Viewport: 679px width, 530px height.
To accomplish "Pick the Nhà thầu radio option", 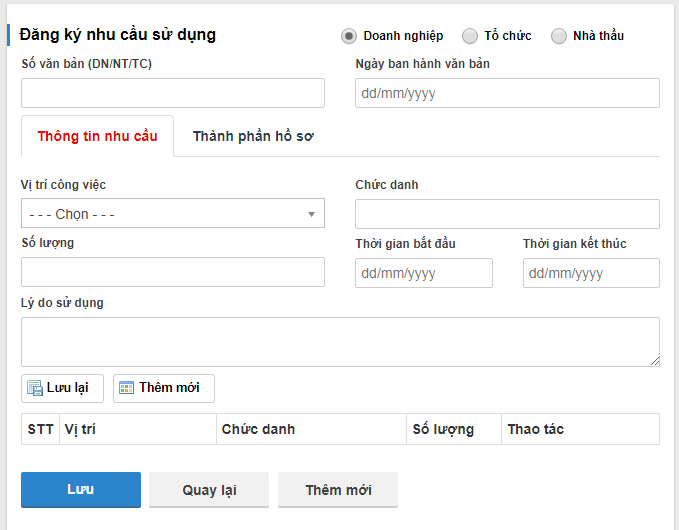I will tap(559, 36).
